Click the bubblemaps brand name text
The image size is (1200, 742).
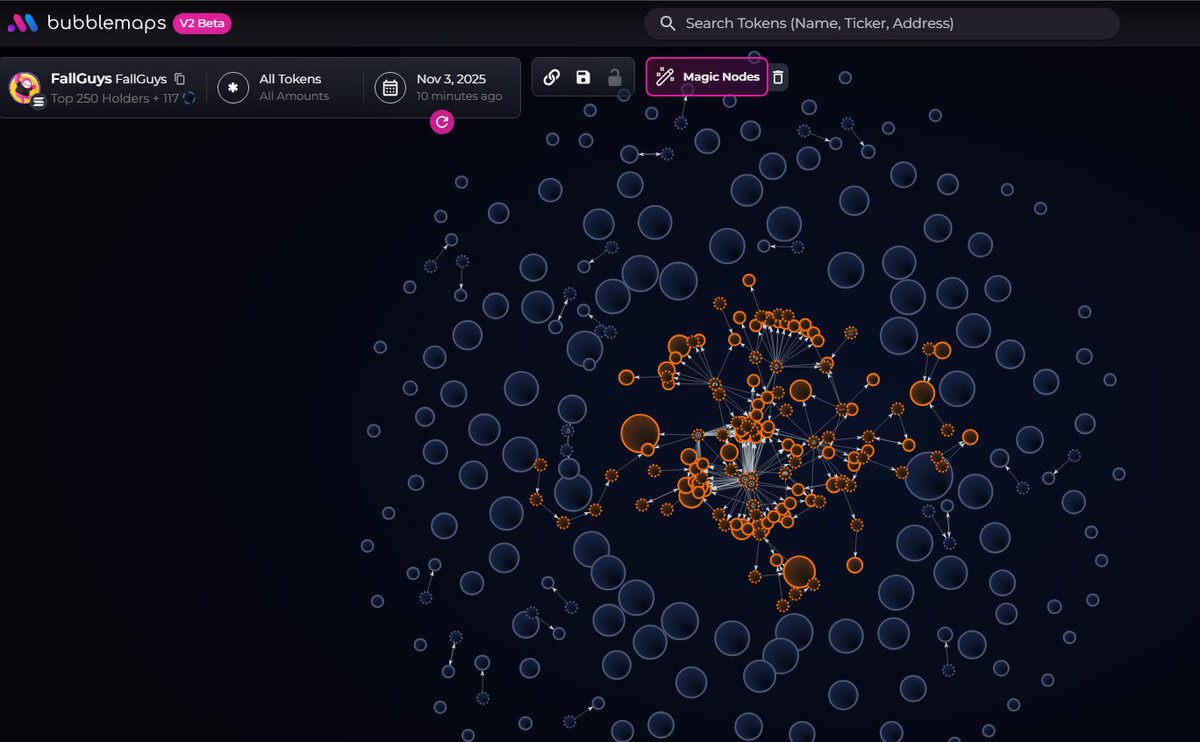106,23
